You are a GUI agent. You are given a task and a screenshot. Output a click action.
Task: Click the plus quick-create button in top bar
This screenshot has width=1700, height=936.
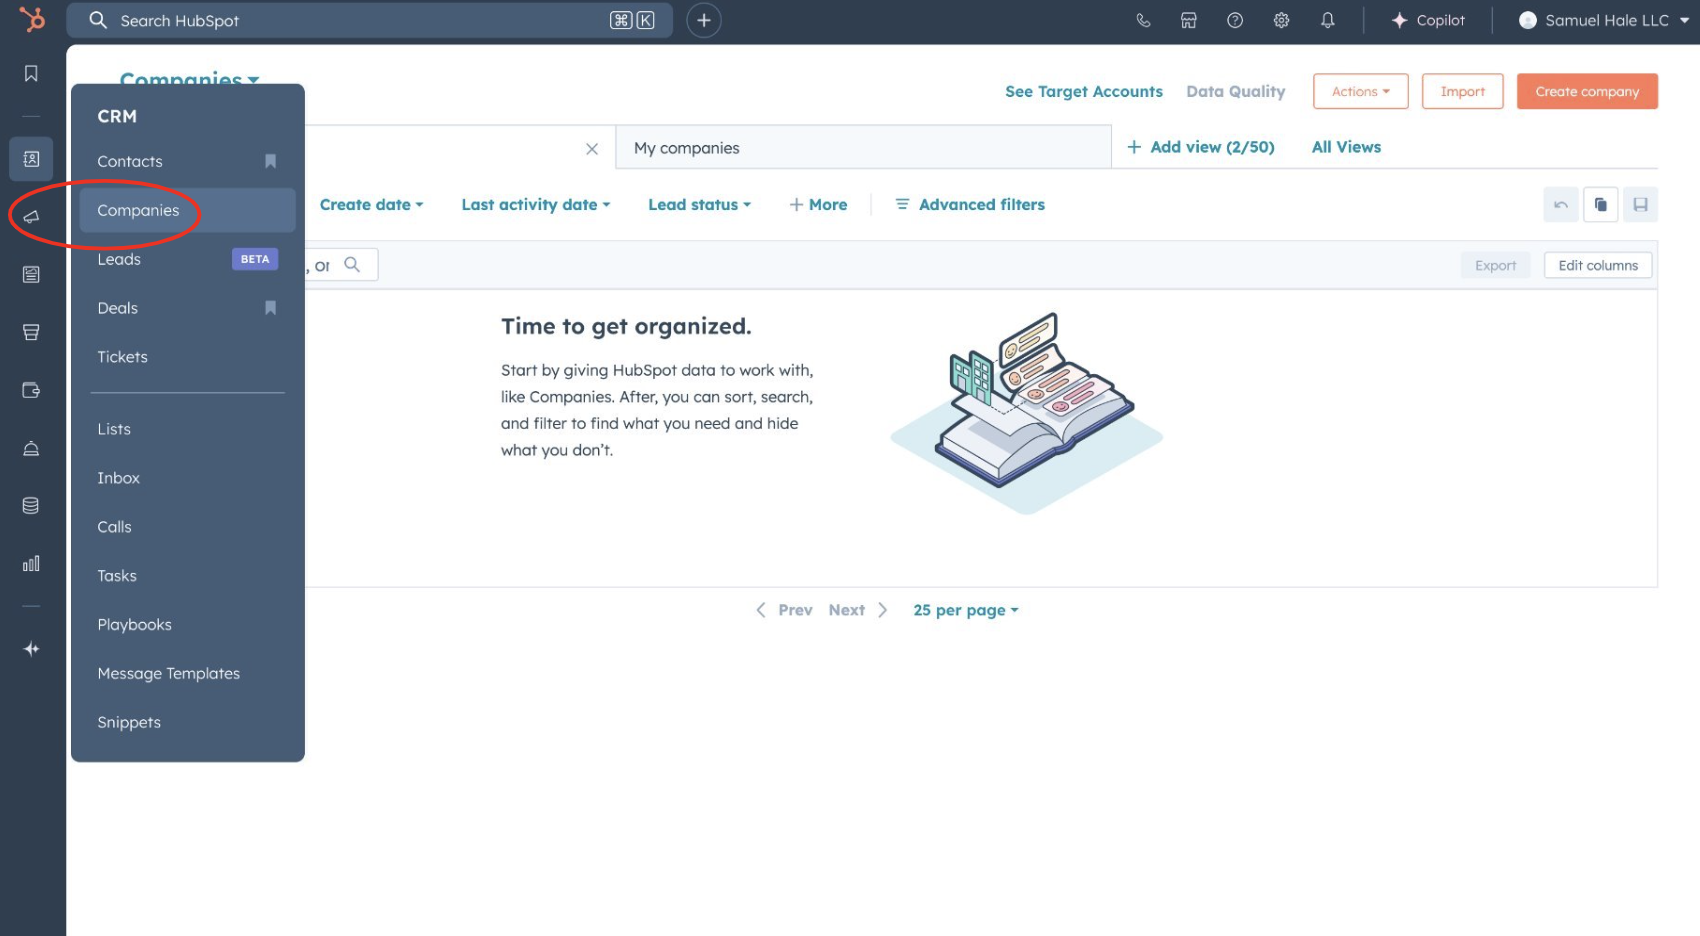coord(704,20)
